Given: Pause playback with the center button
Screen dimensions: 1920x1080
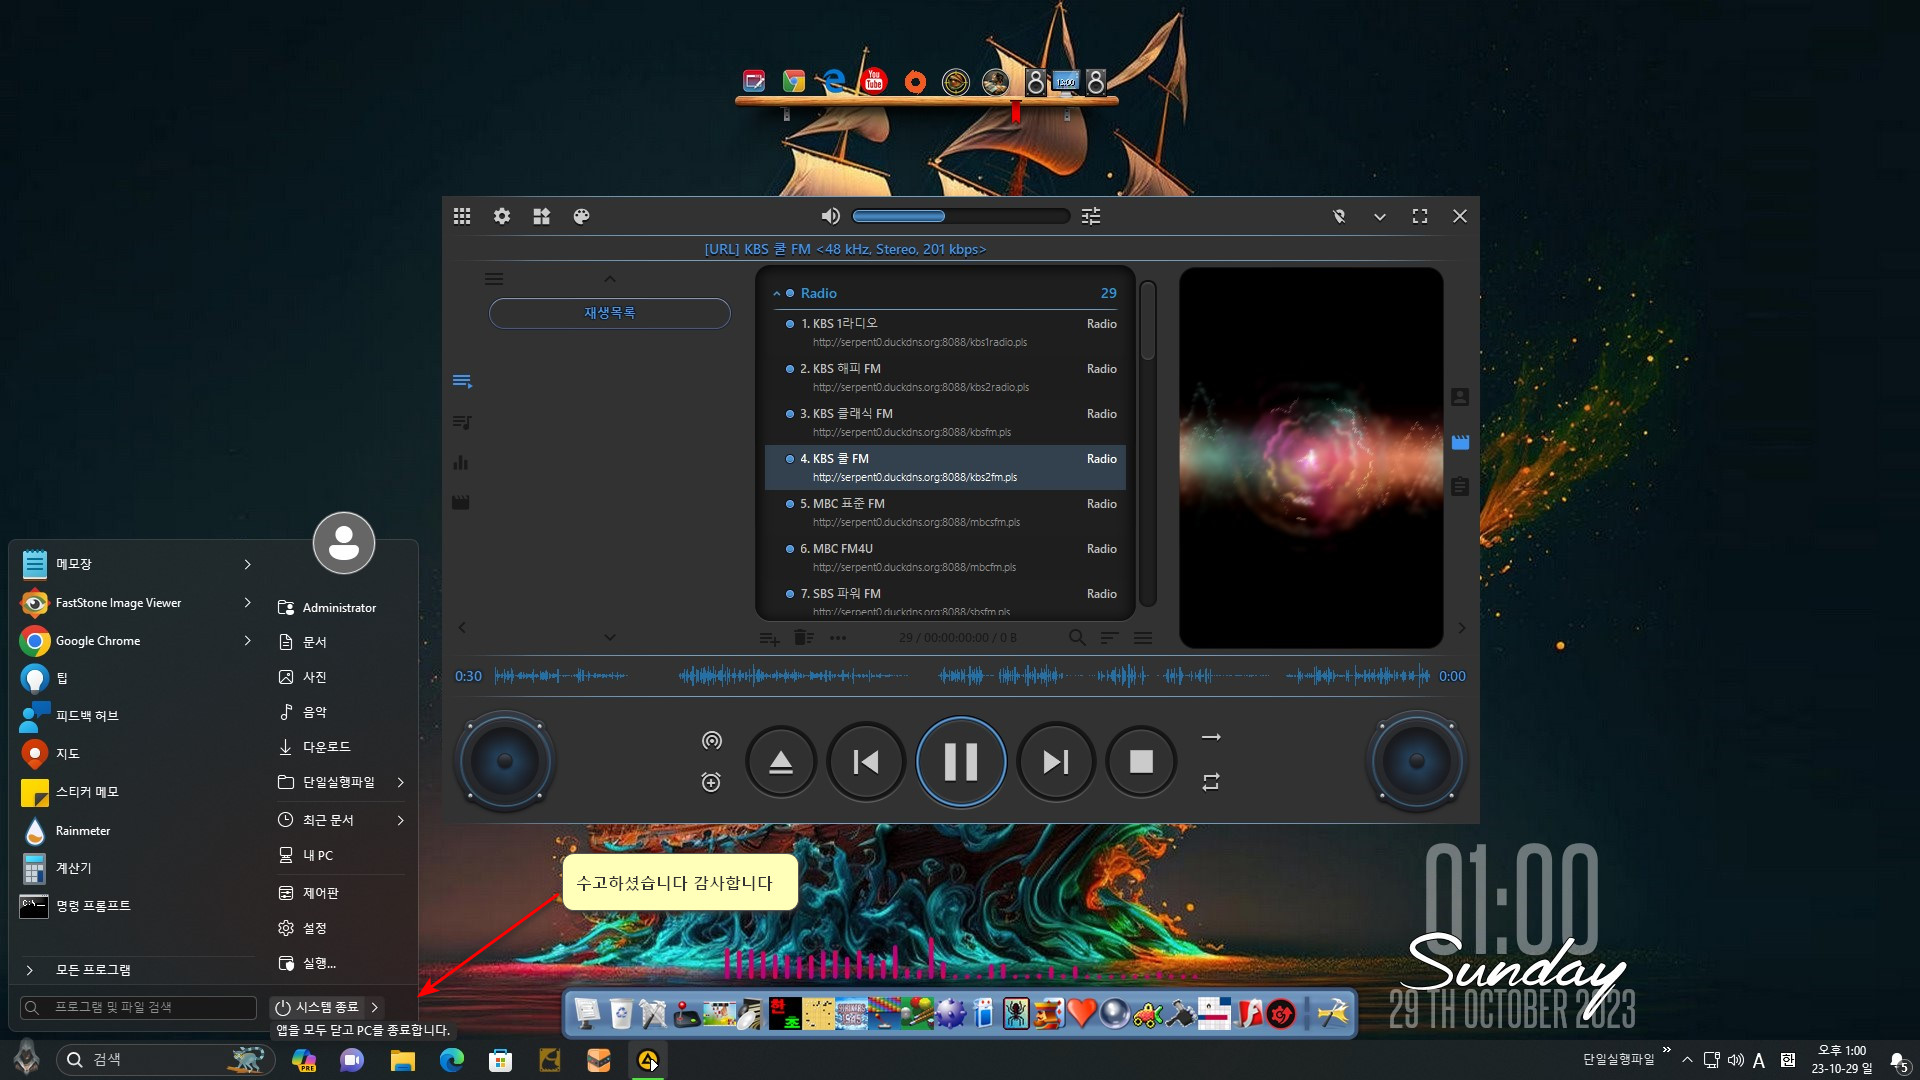Looking at the screenshot, I should [x=961, y=762].
